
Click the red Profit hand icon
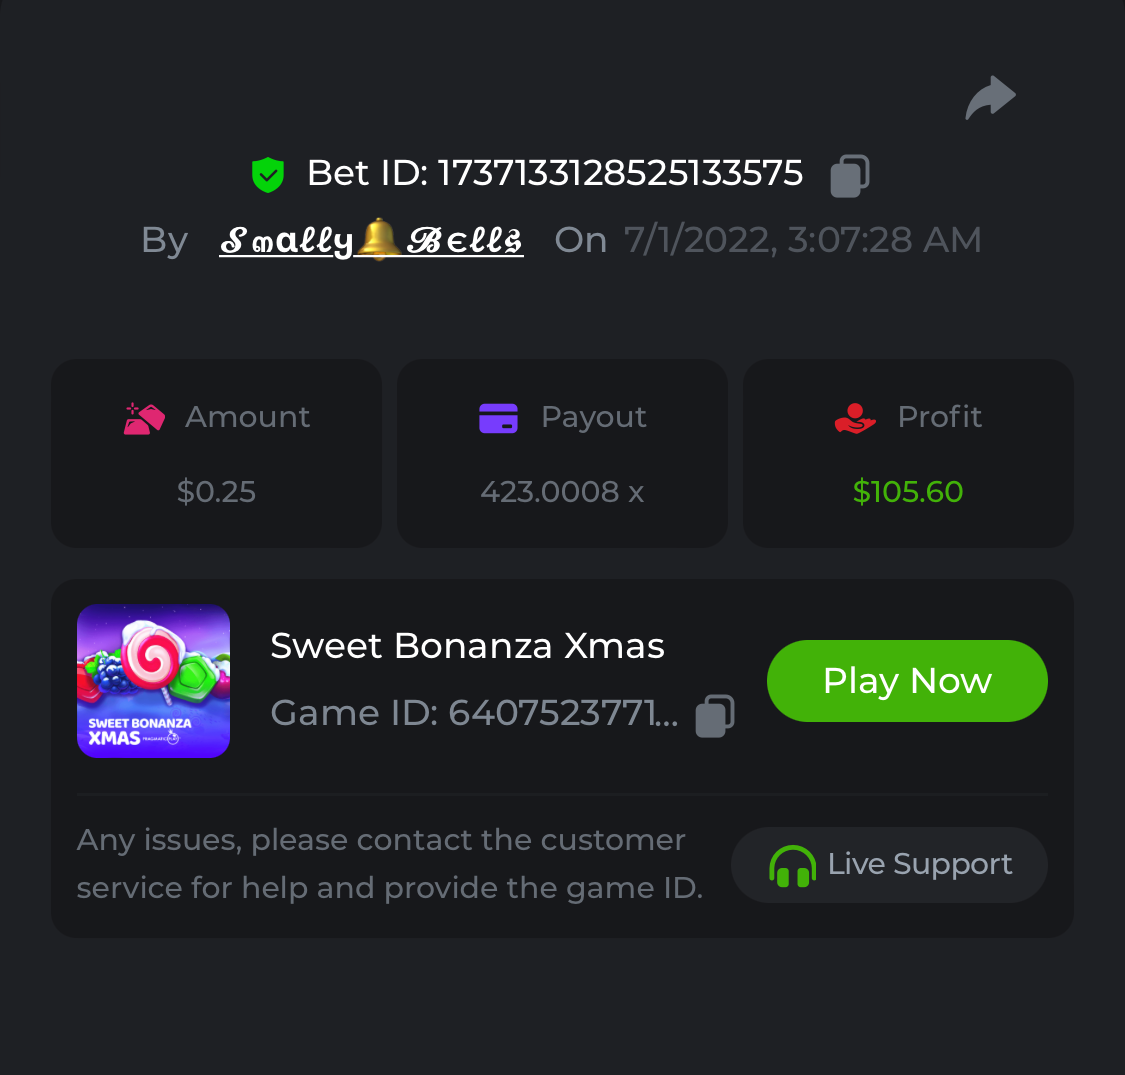855,418
